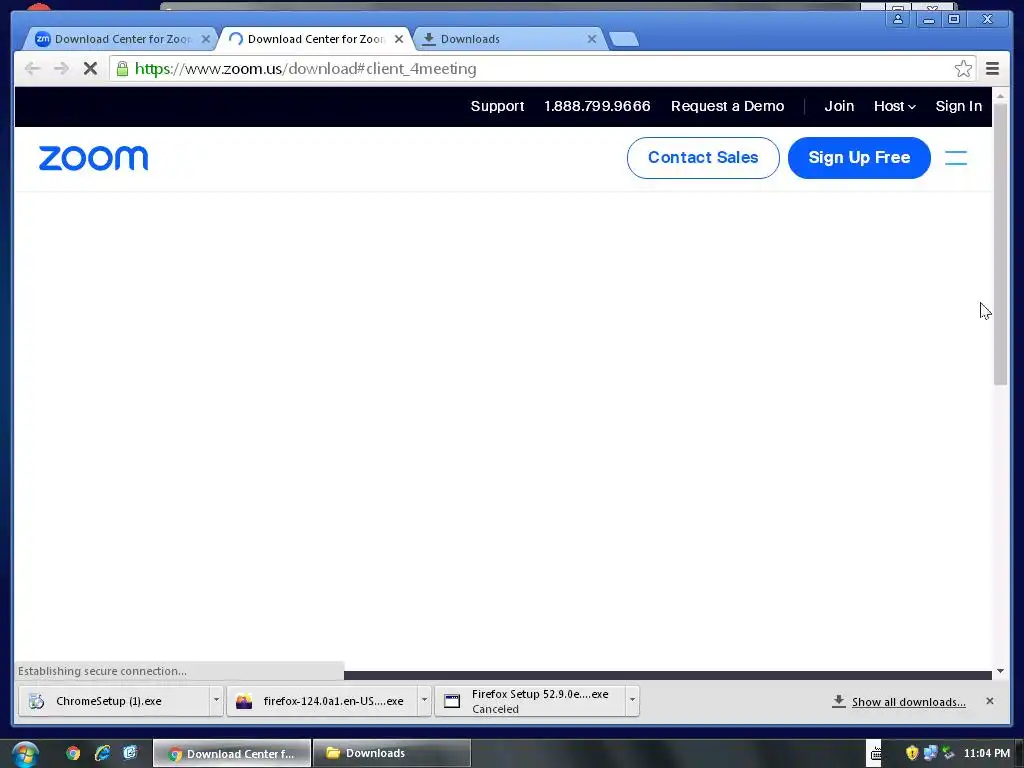The width and height of the screenshot is (1024, 768).
Task: Click the scrollbar up arrow
Action: (1000, 96)
